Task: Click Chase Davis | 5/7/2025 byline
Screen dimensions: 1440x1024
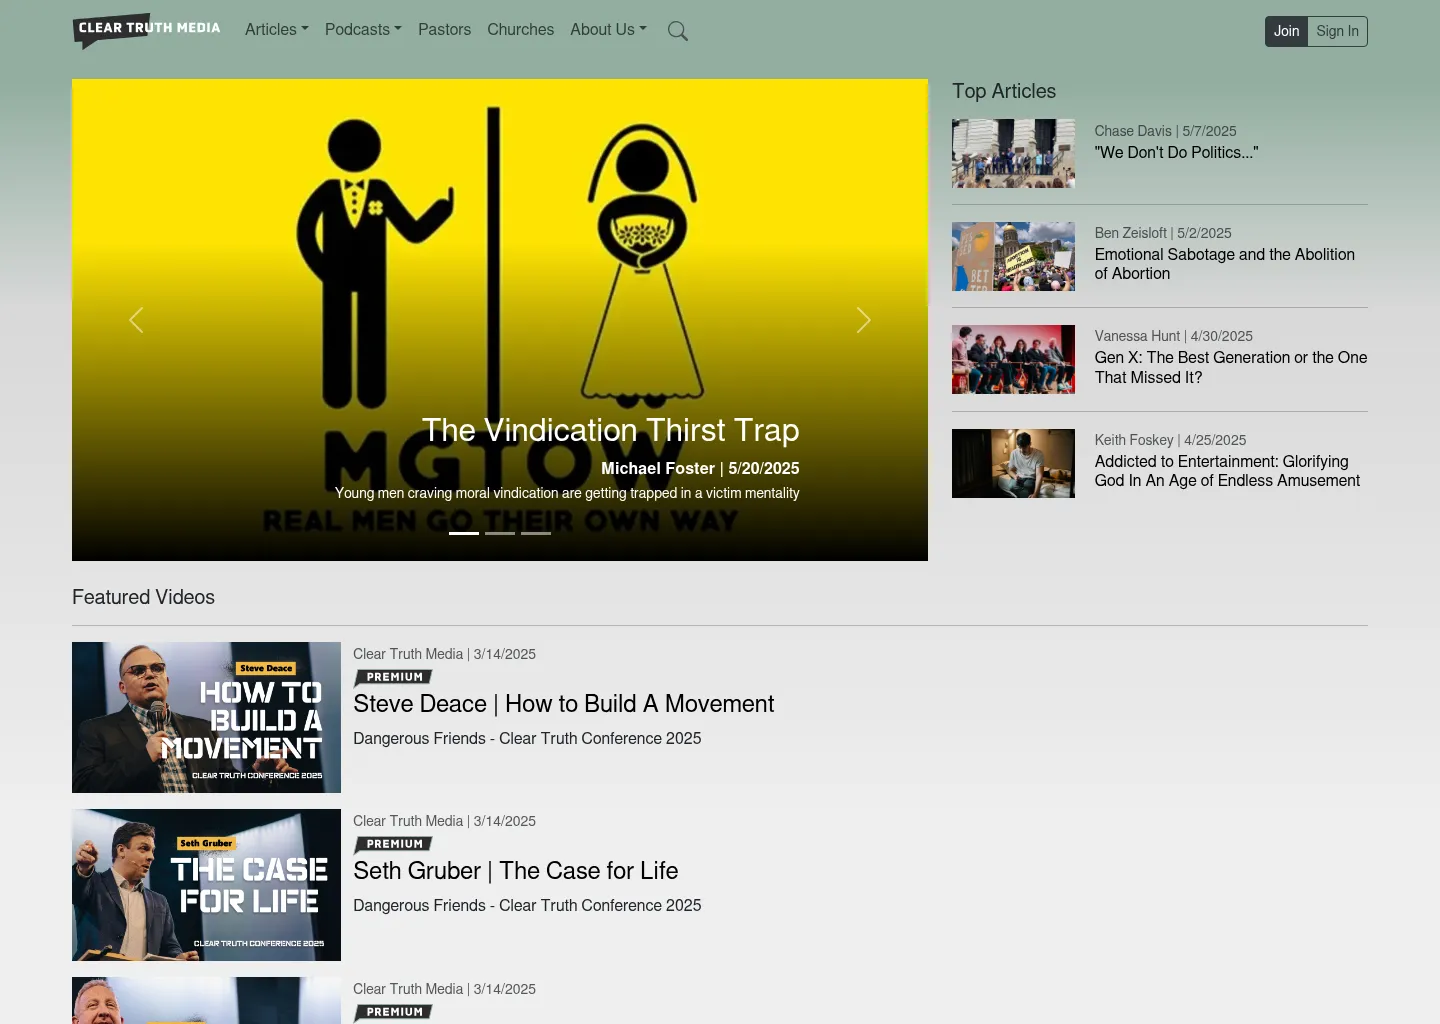Action: tap(1165, 131)
